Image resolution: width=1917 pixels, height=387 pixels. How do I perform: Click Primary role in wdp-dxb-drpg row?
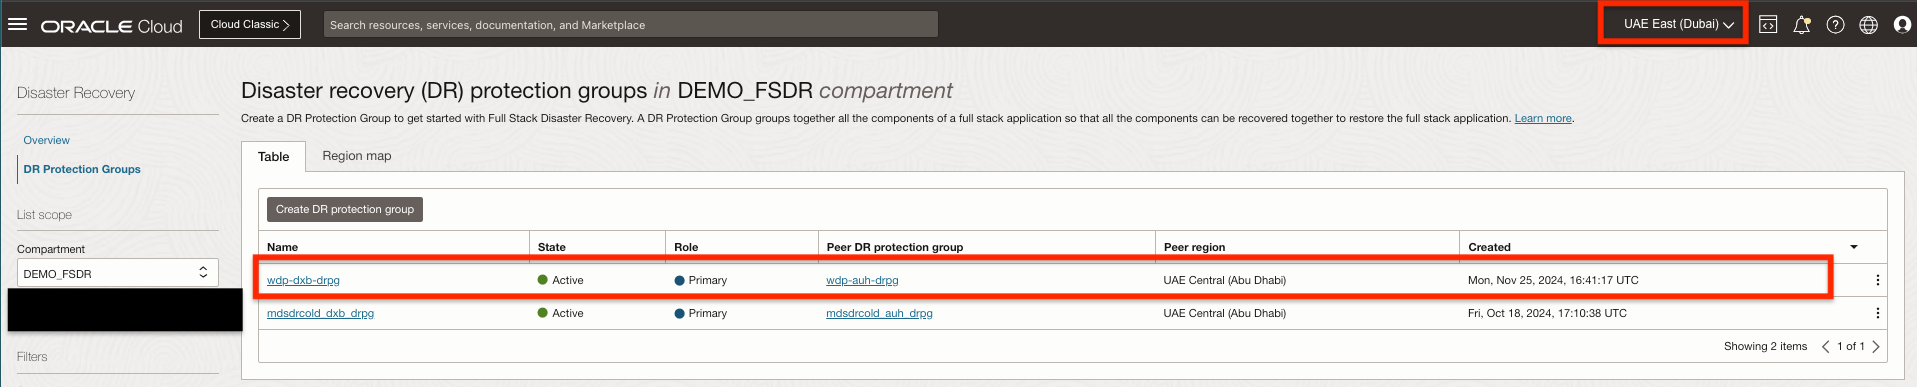click(x=700, y=280)
